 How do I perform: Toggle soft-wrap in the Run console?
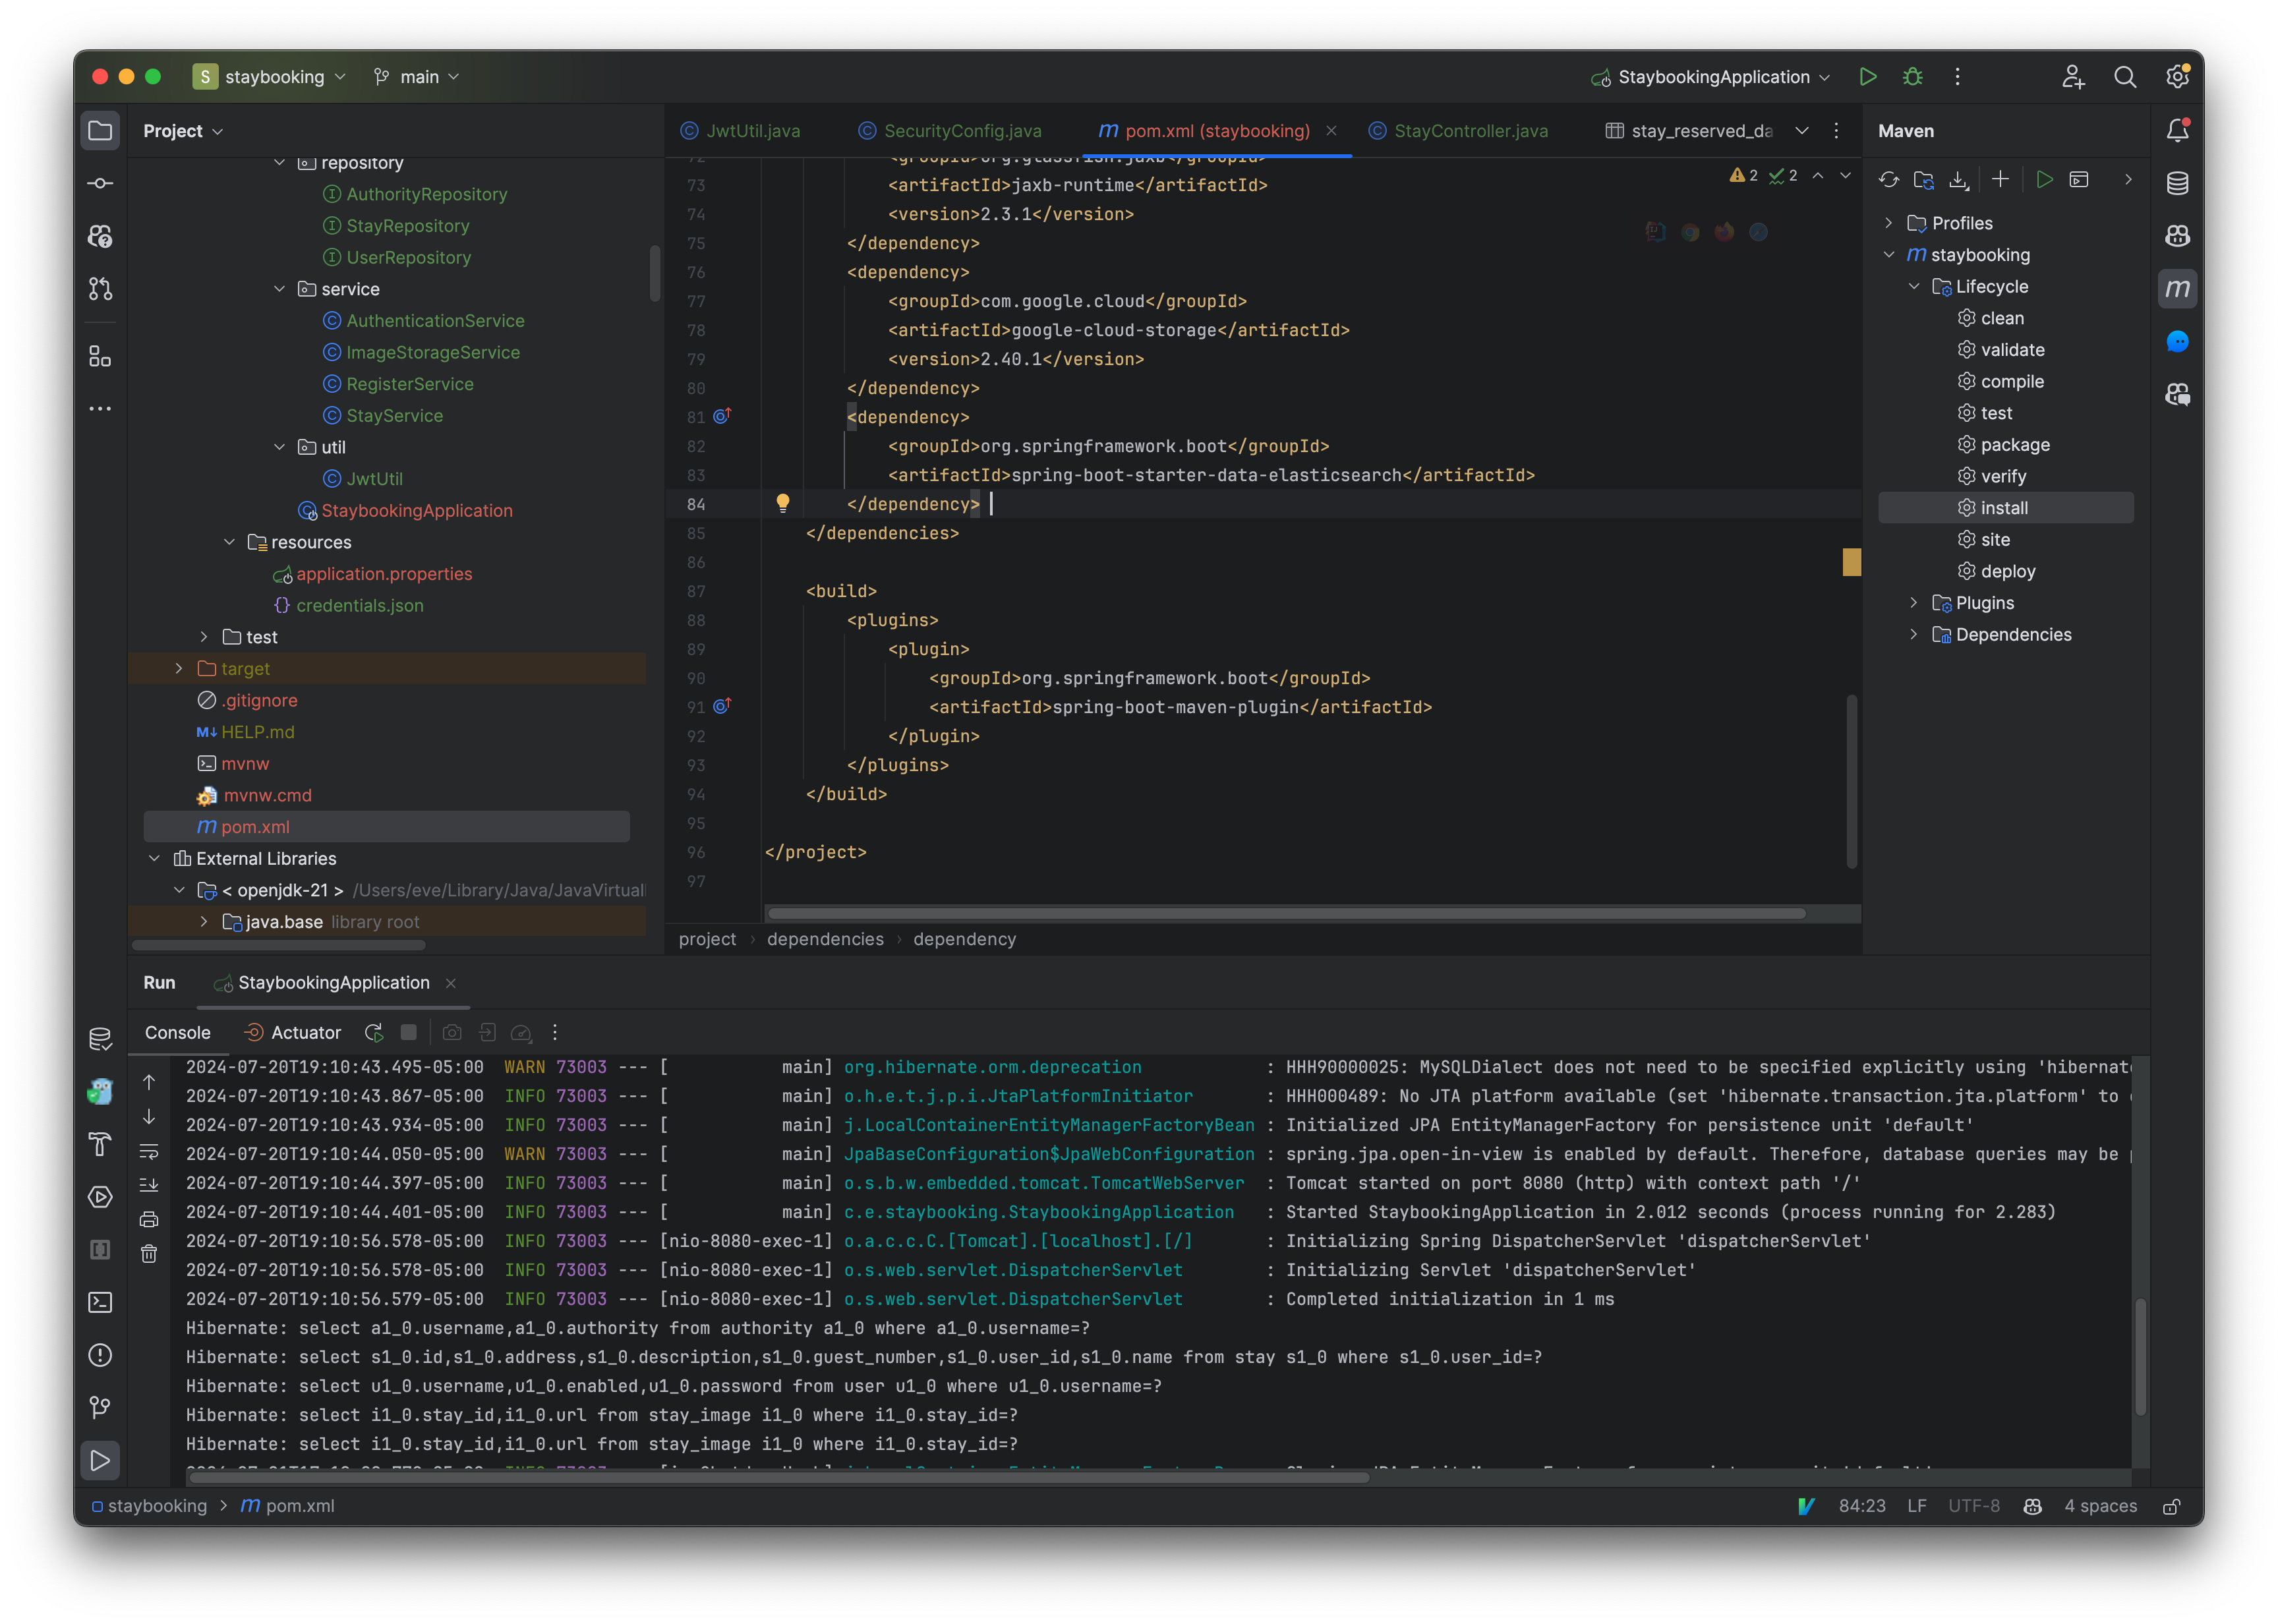(149, 1152)
